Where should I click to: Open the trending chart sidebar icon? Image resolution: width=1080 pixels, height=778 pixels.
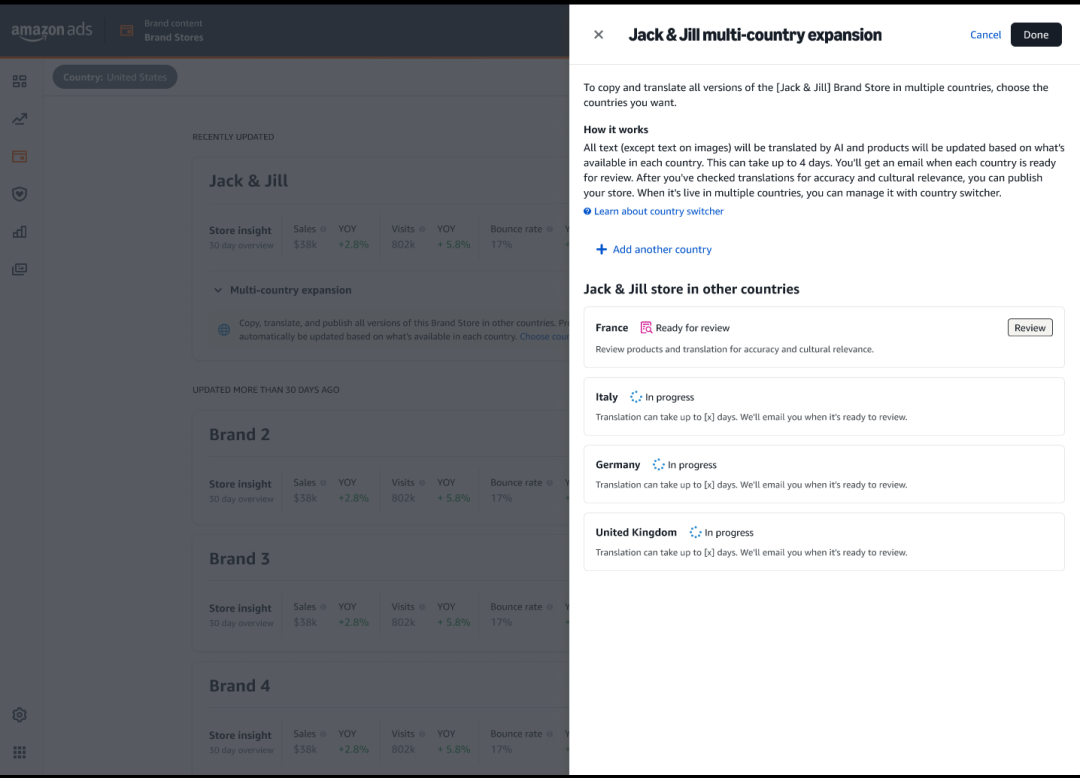click(x=20, y=119)
